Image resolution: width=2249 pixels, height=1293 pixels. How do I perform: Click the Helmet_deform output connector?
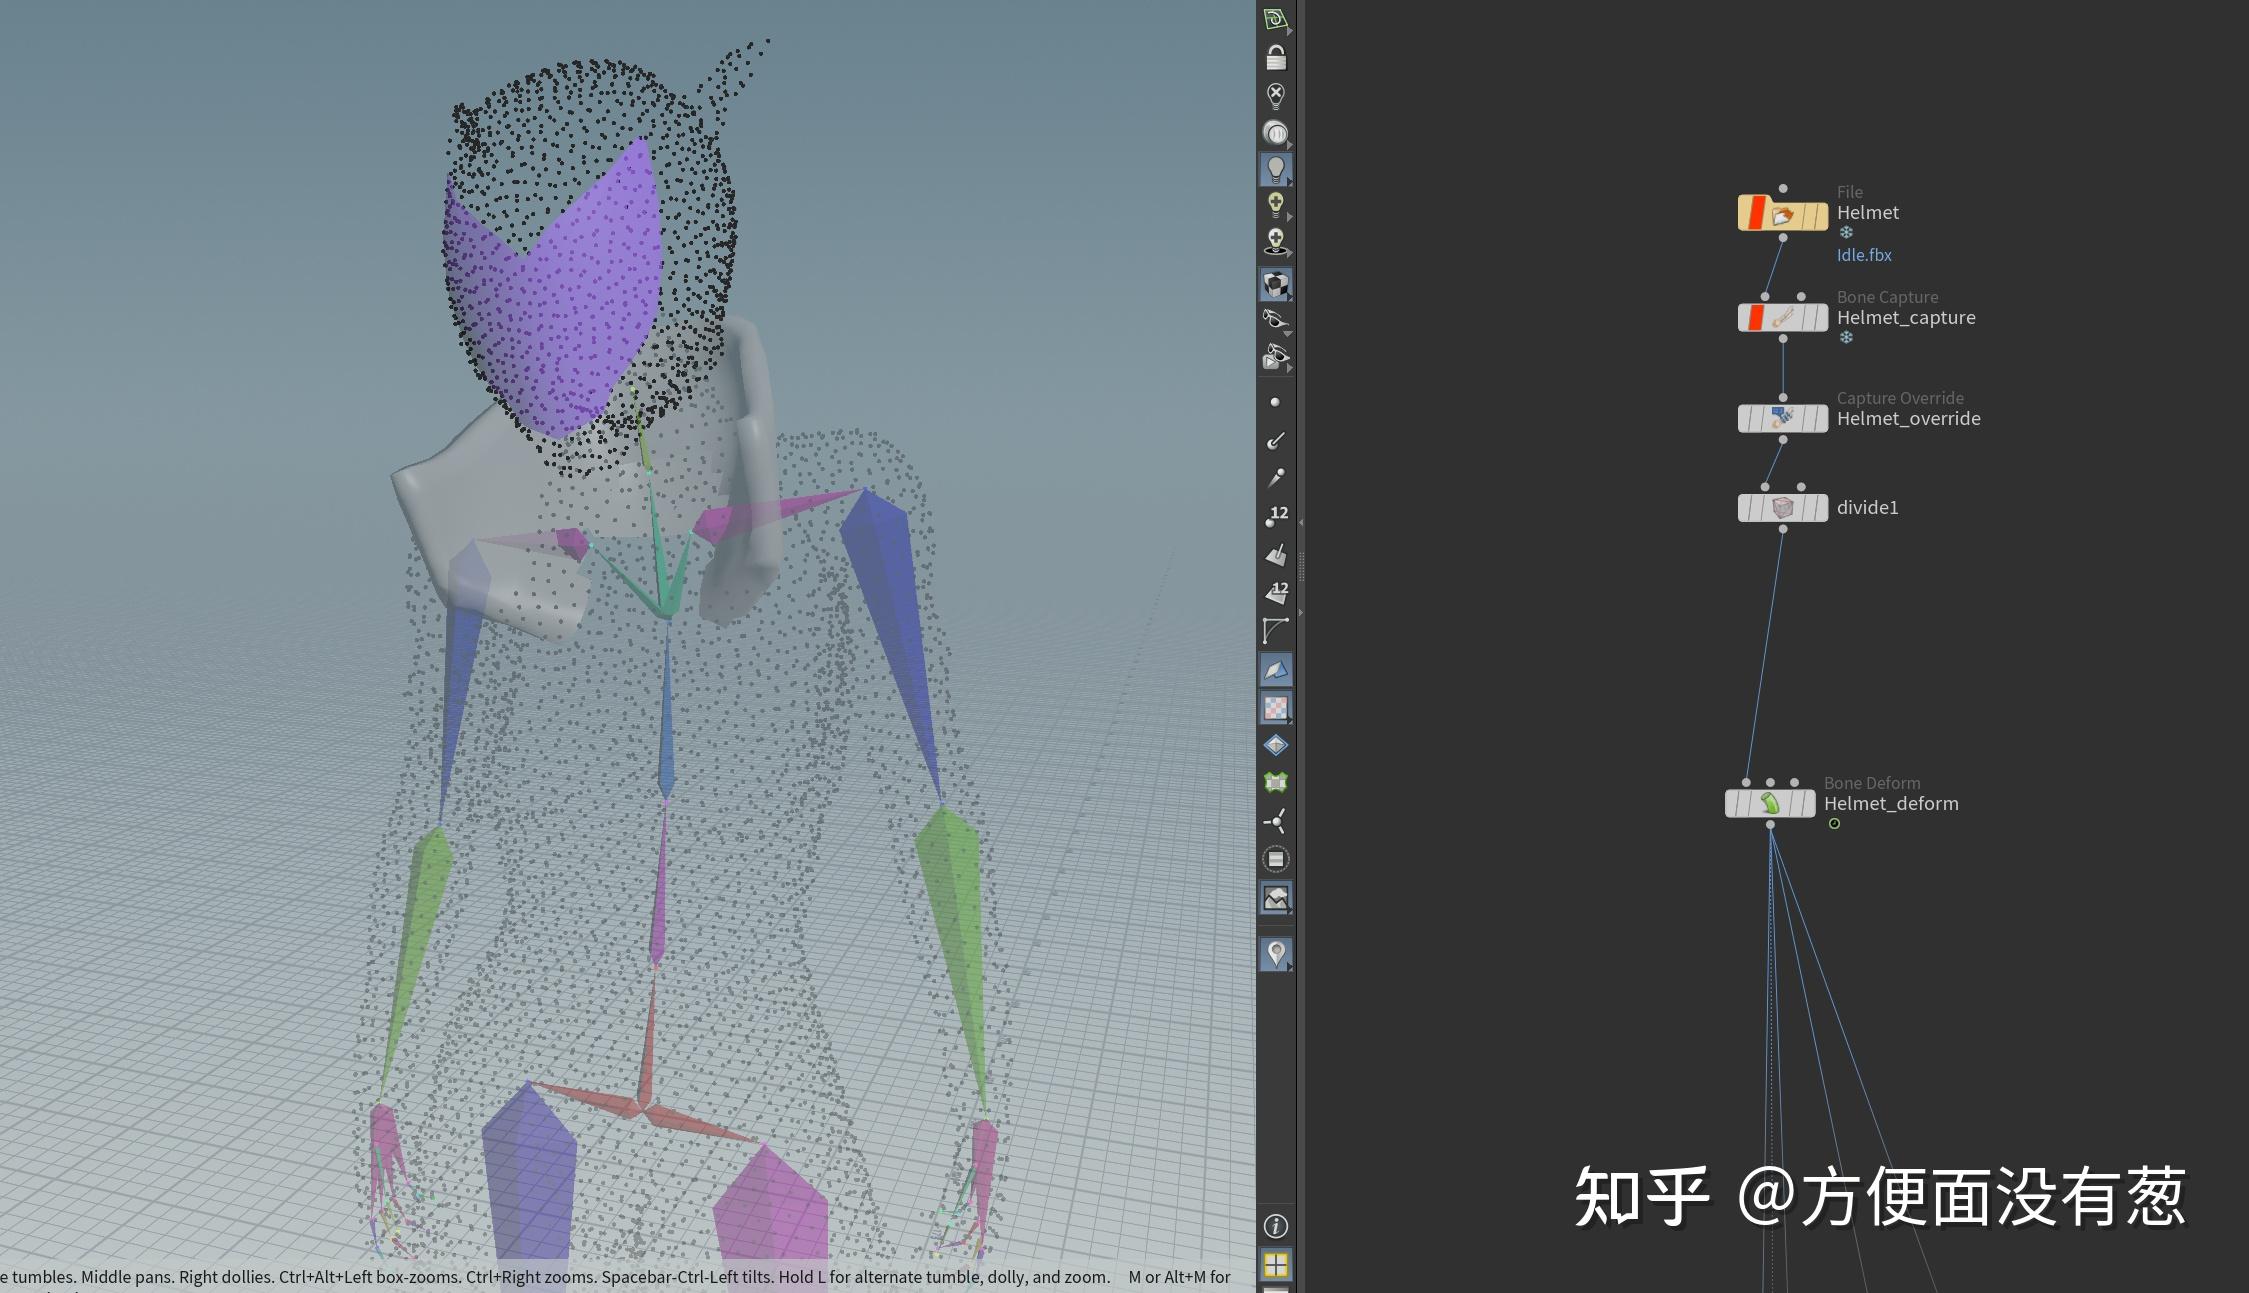click(1770, 825)
